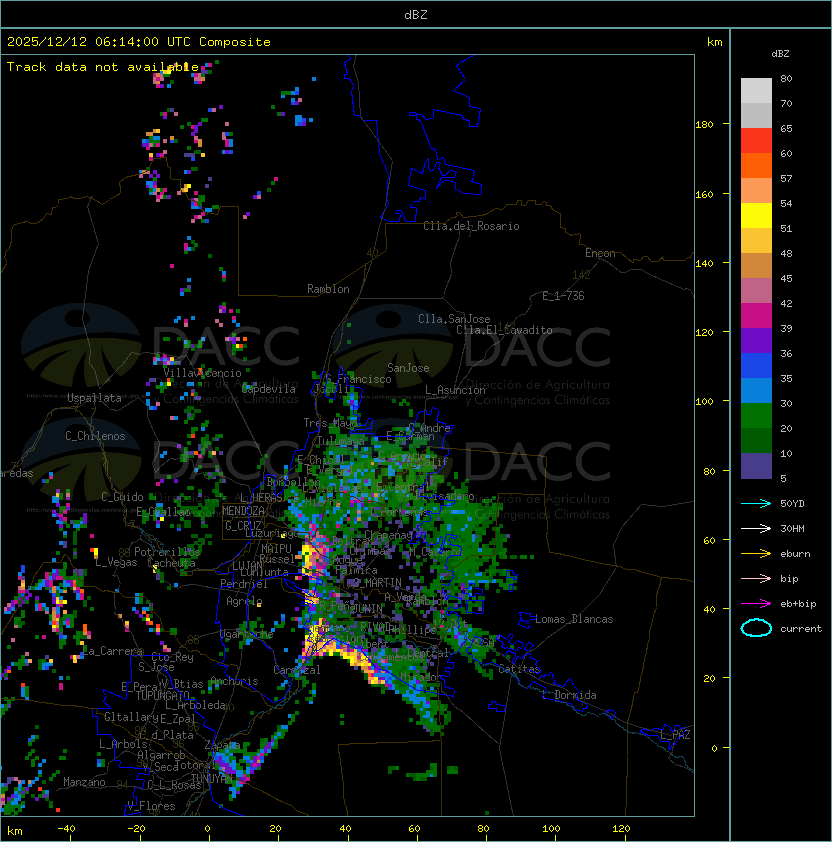Click the yellow eburn arrow legend icon
832x842 pixels.
[756, 554]
